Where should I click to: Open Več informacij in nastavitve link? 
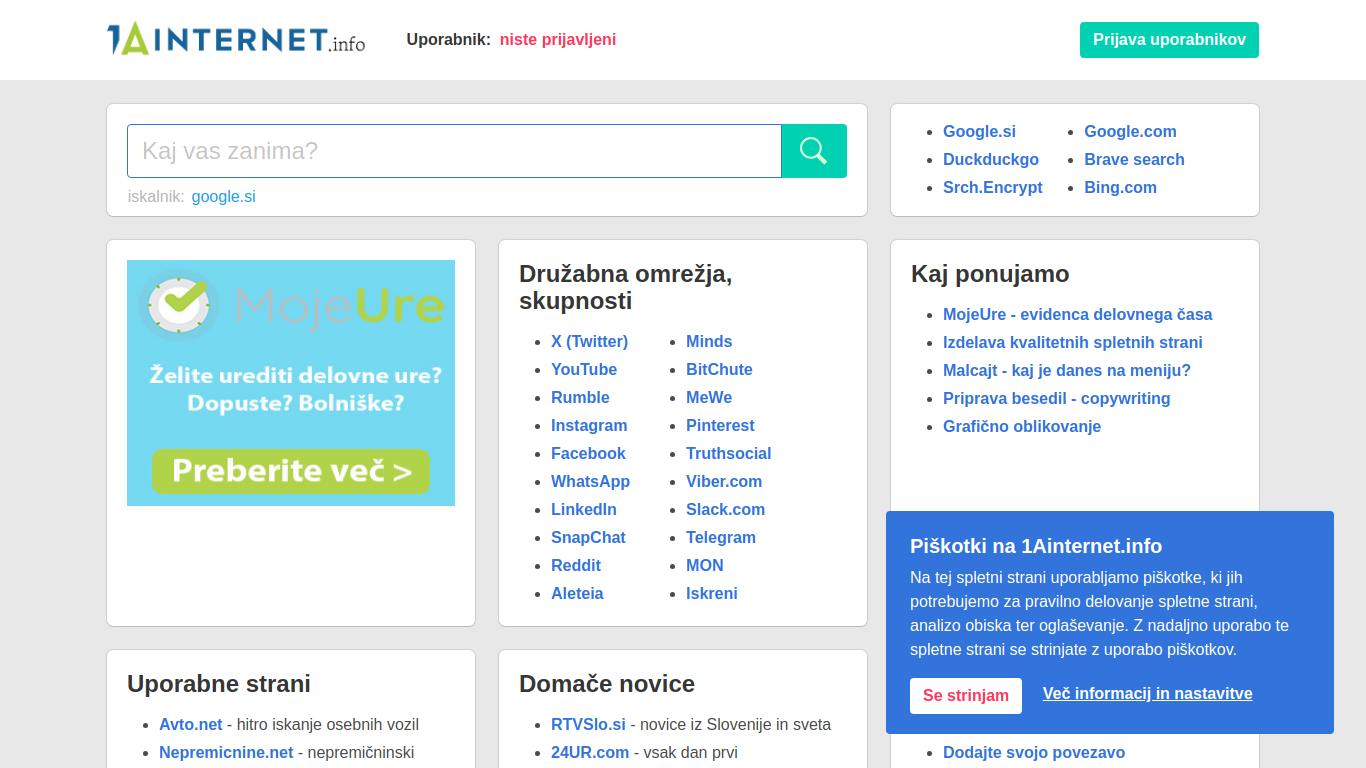tap(1147, 694)
